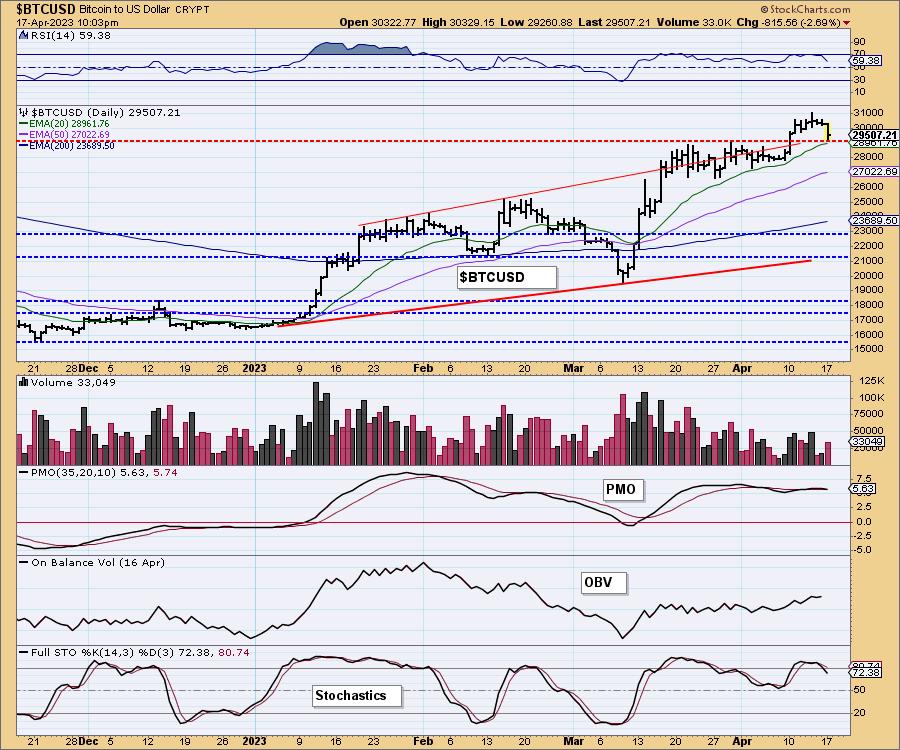Click the OBV annotation box

point(604,582)
